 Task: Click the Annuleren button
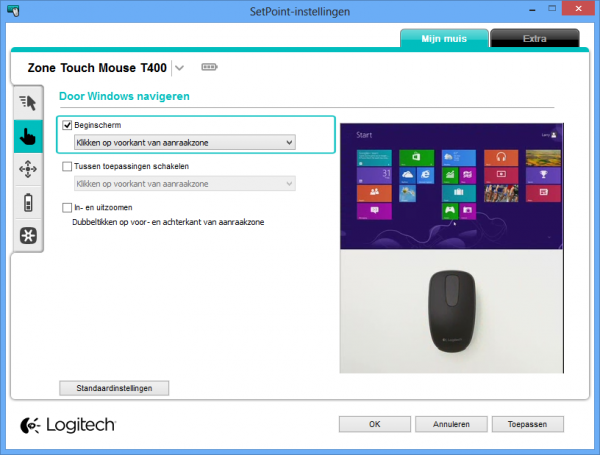(451, 424)
